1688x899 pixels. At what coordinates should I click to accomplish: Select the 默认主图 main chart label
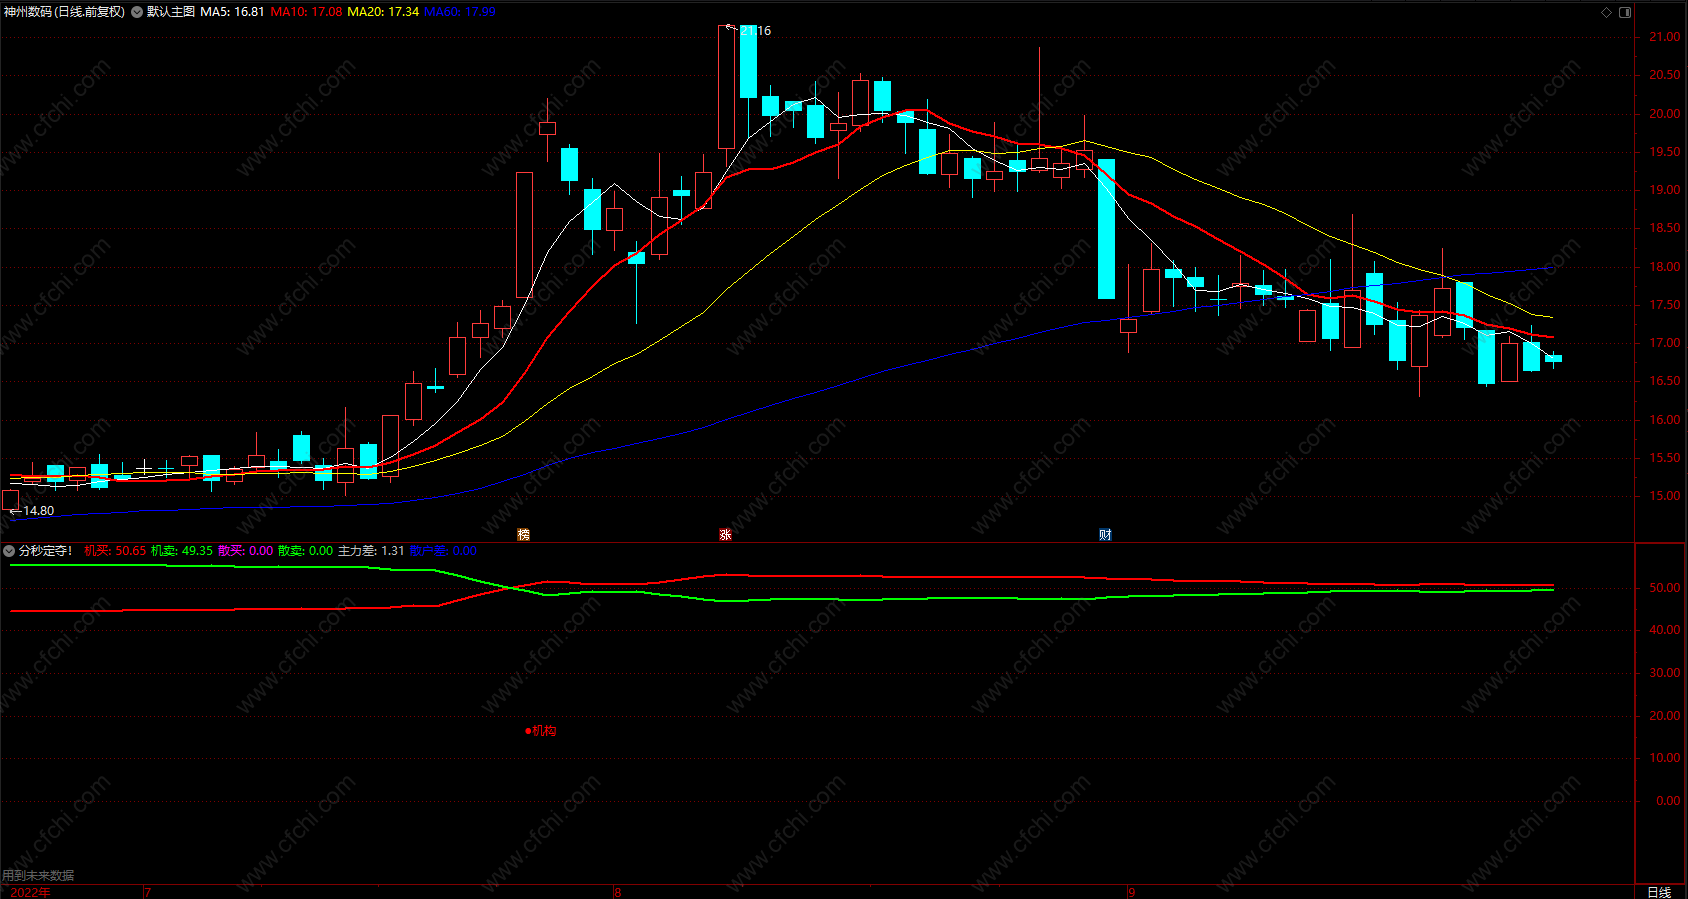click(171, 12)
